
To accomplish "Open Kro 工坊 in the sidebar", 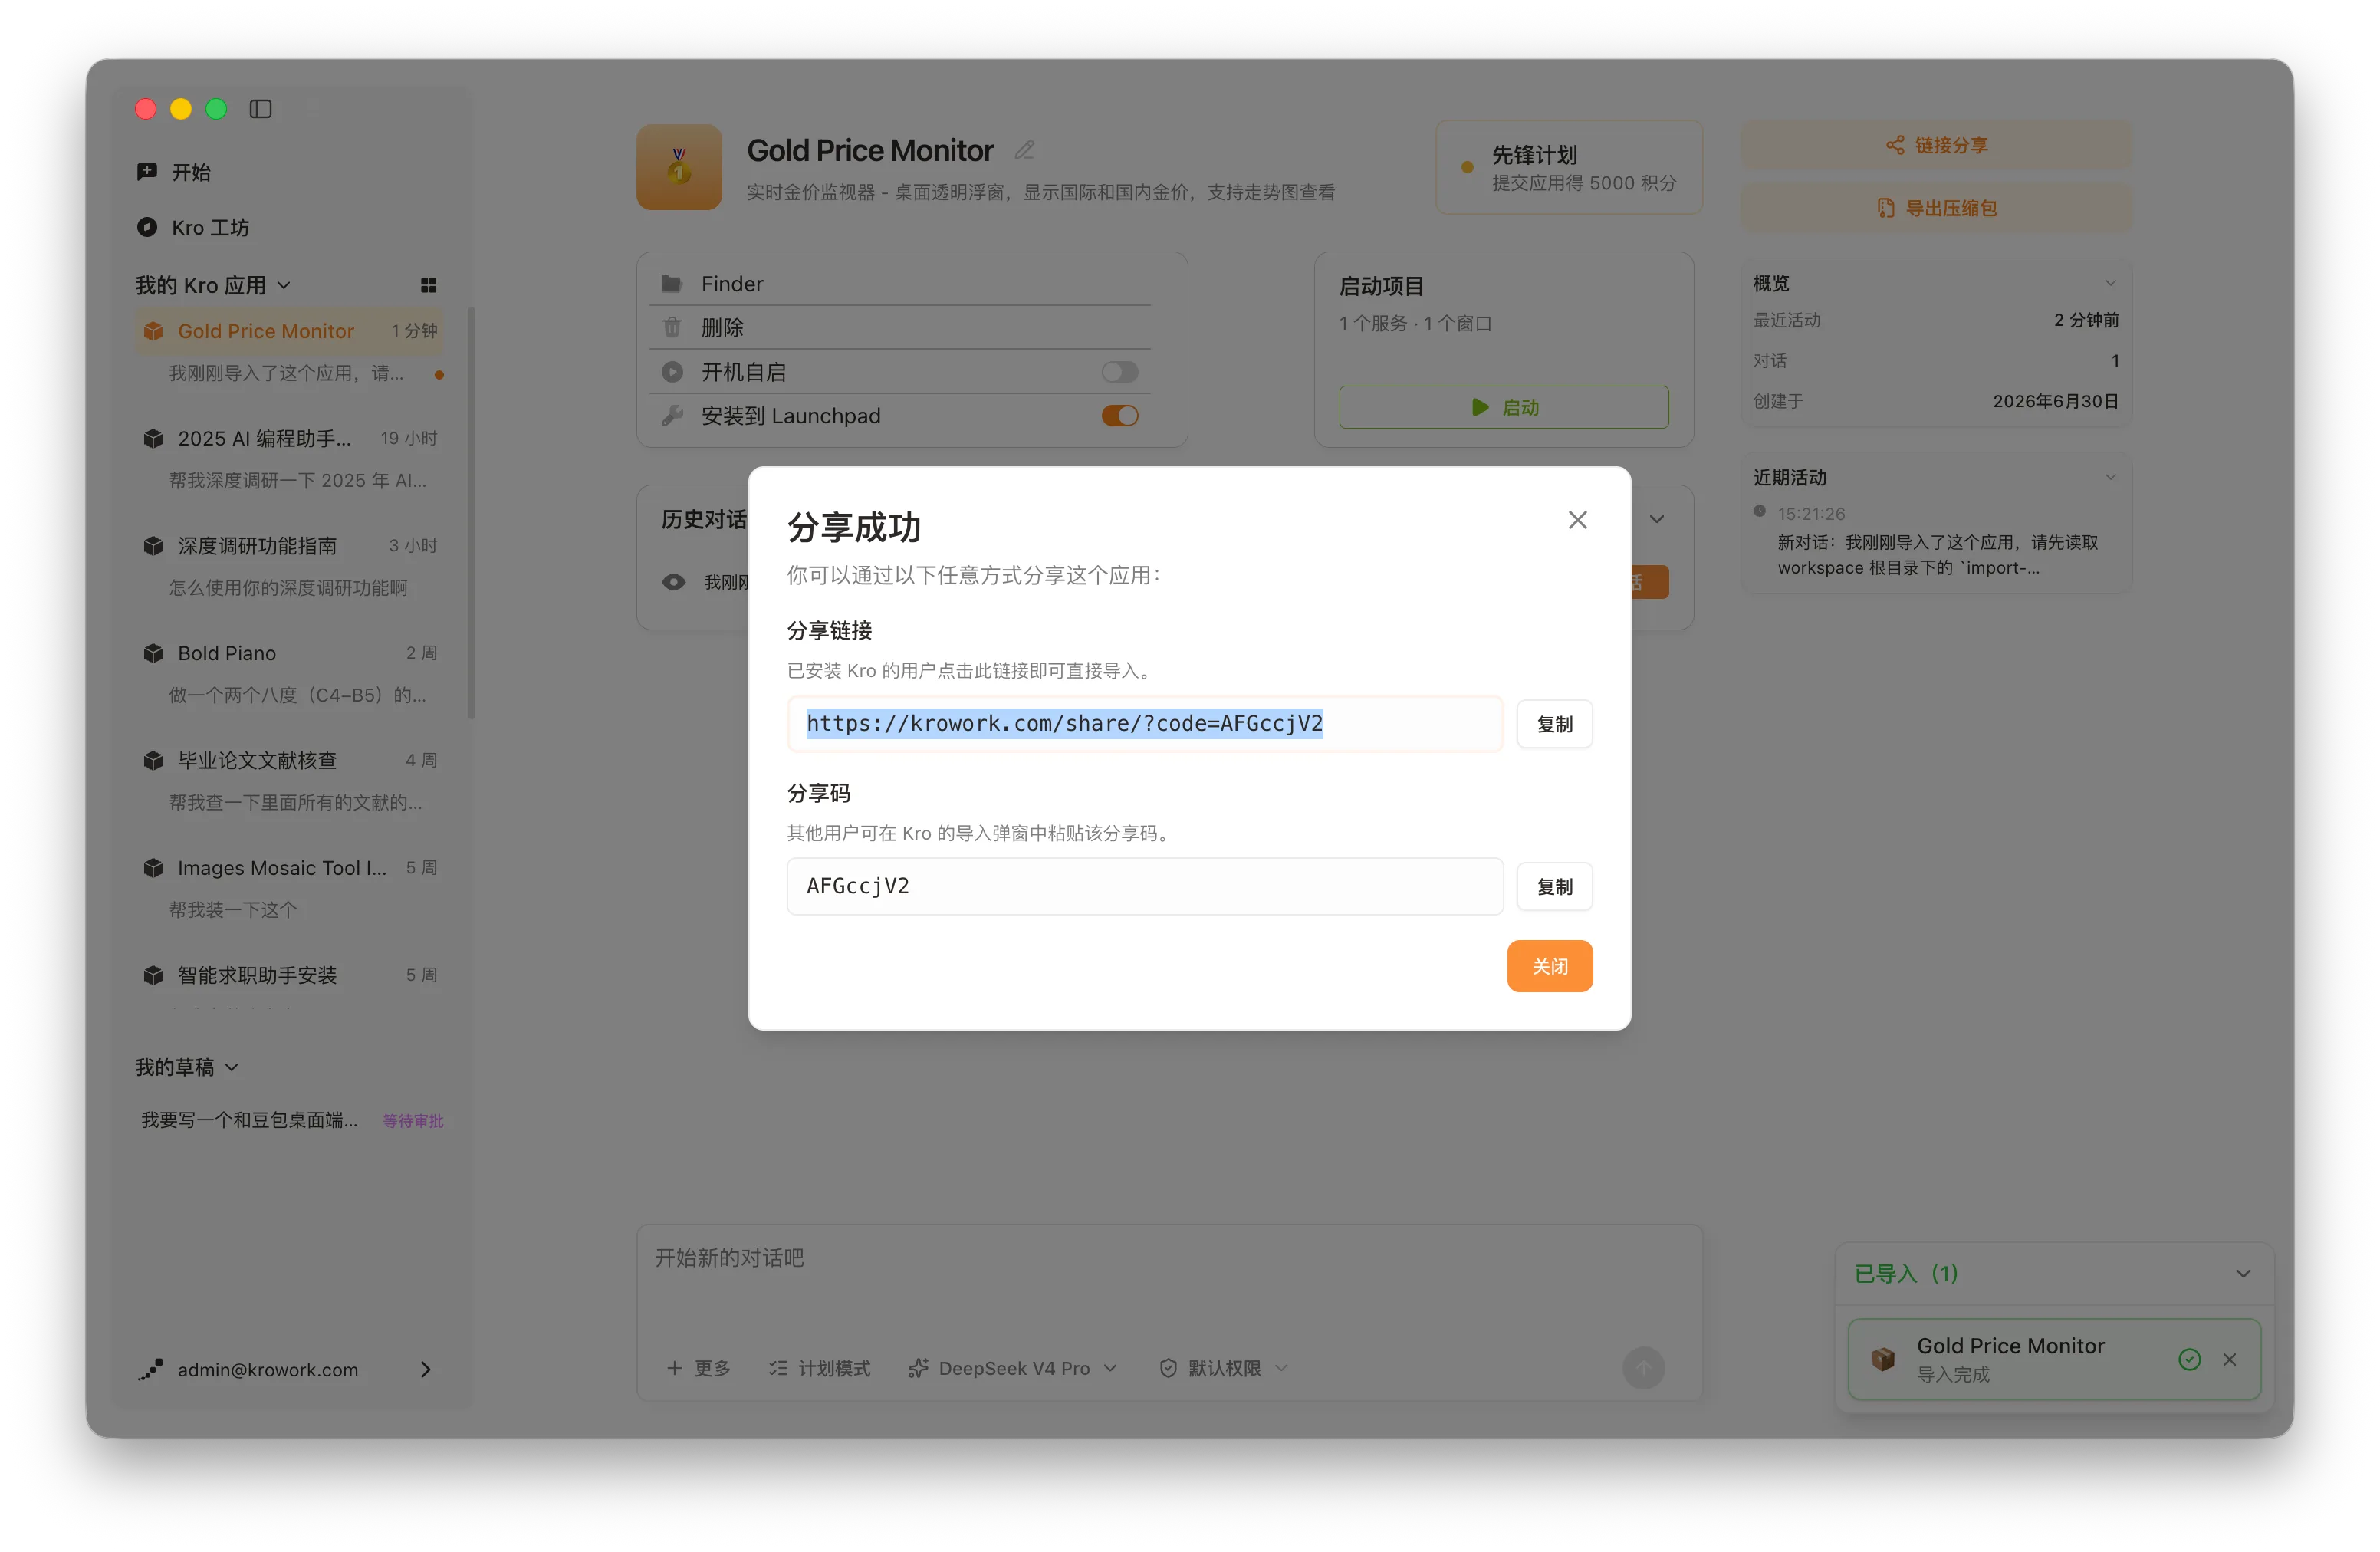I will click(289, 227).
